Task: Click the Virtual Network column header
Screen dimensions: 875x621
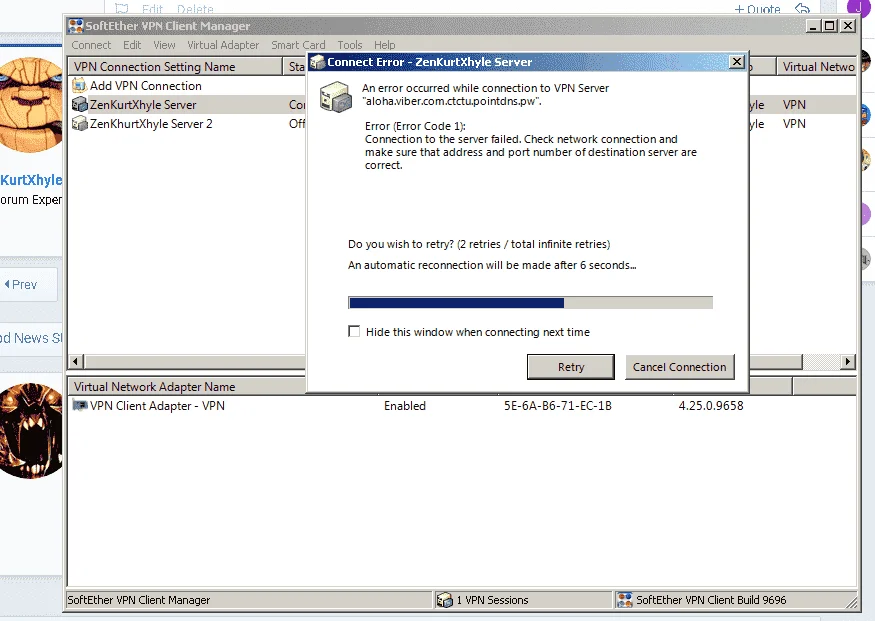Action: pos(816,66)
